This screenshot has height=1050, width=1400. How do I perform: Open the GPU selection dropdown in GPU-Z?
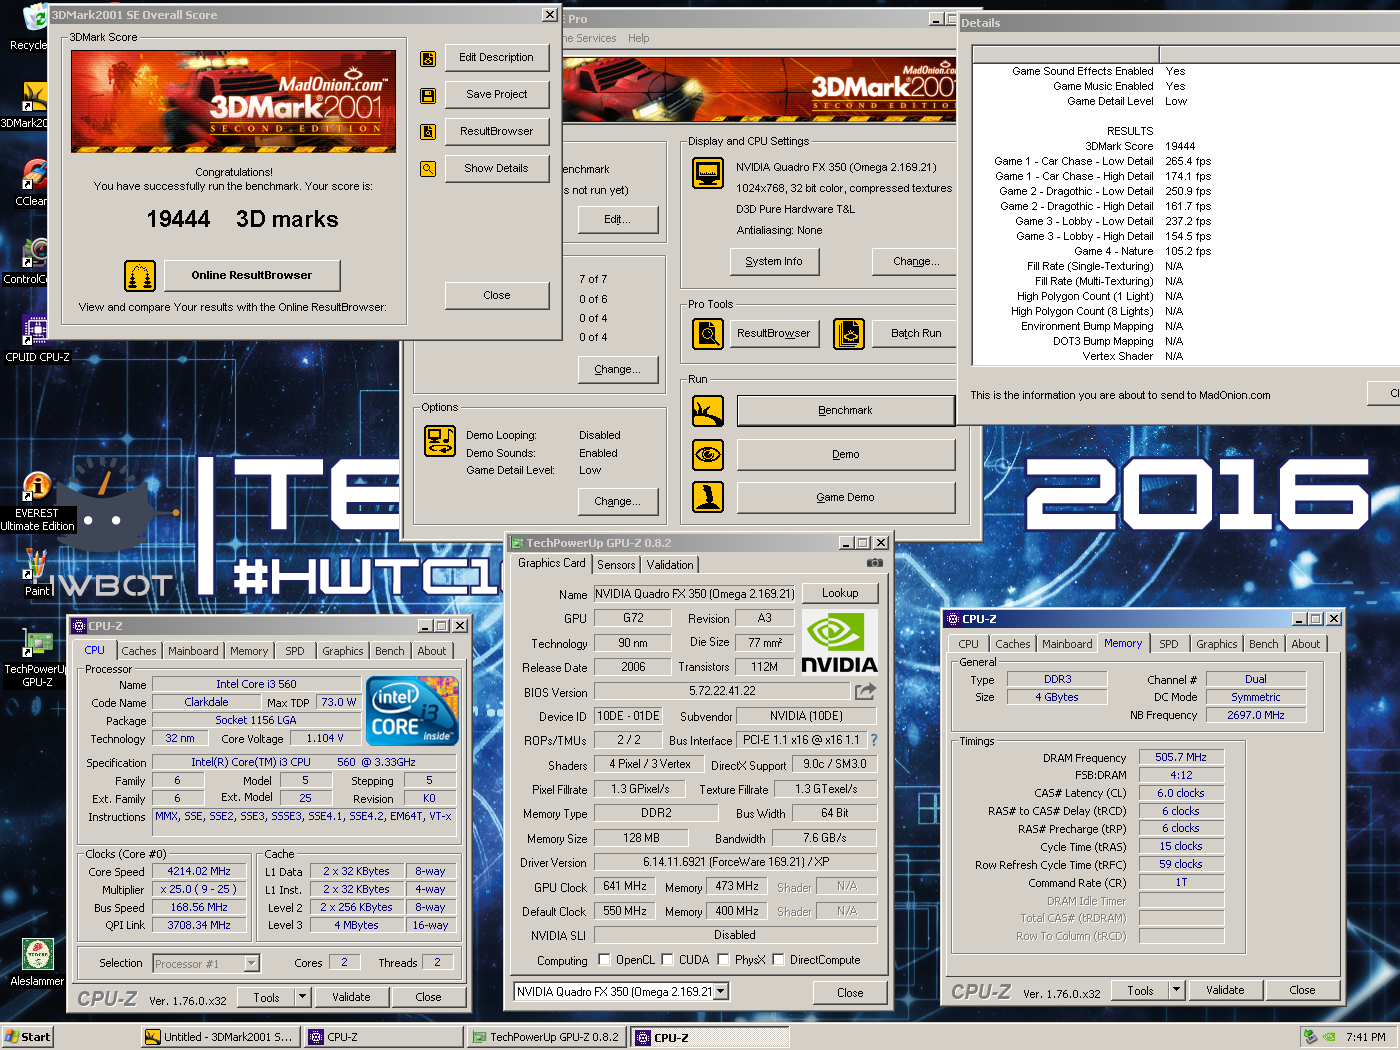coord(721,992)
